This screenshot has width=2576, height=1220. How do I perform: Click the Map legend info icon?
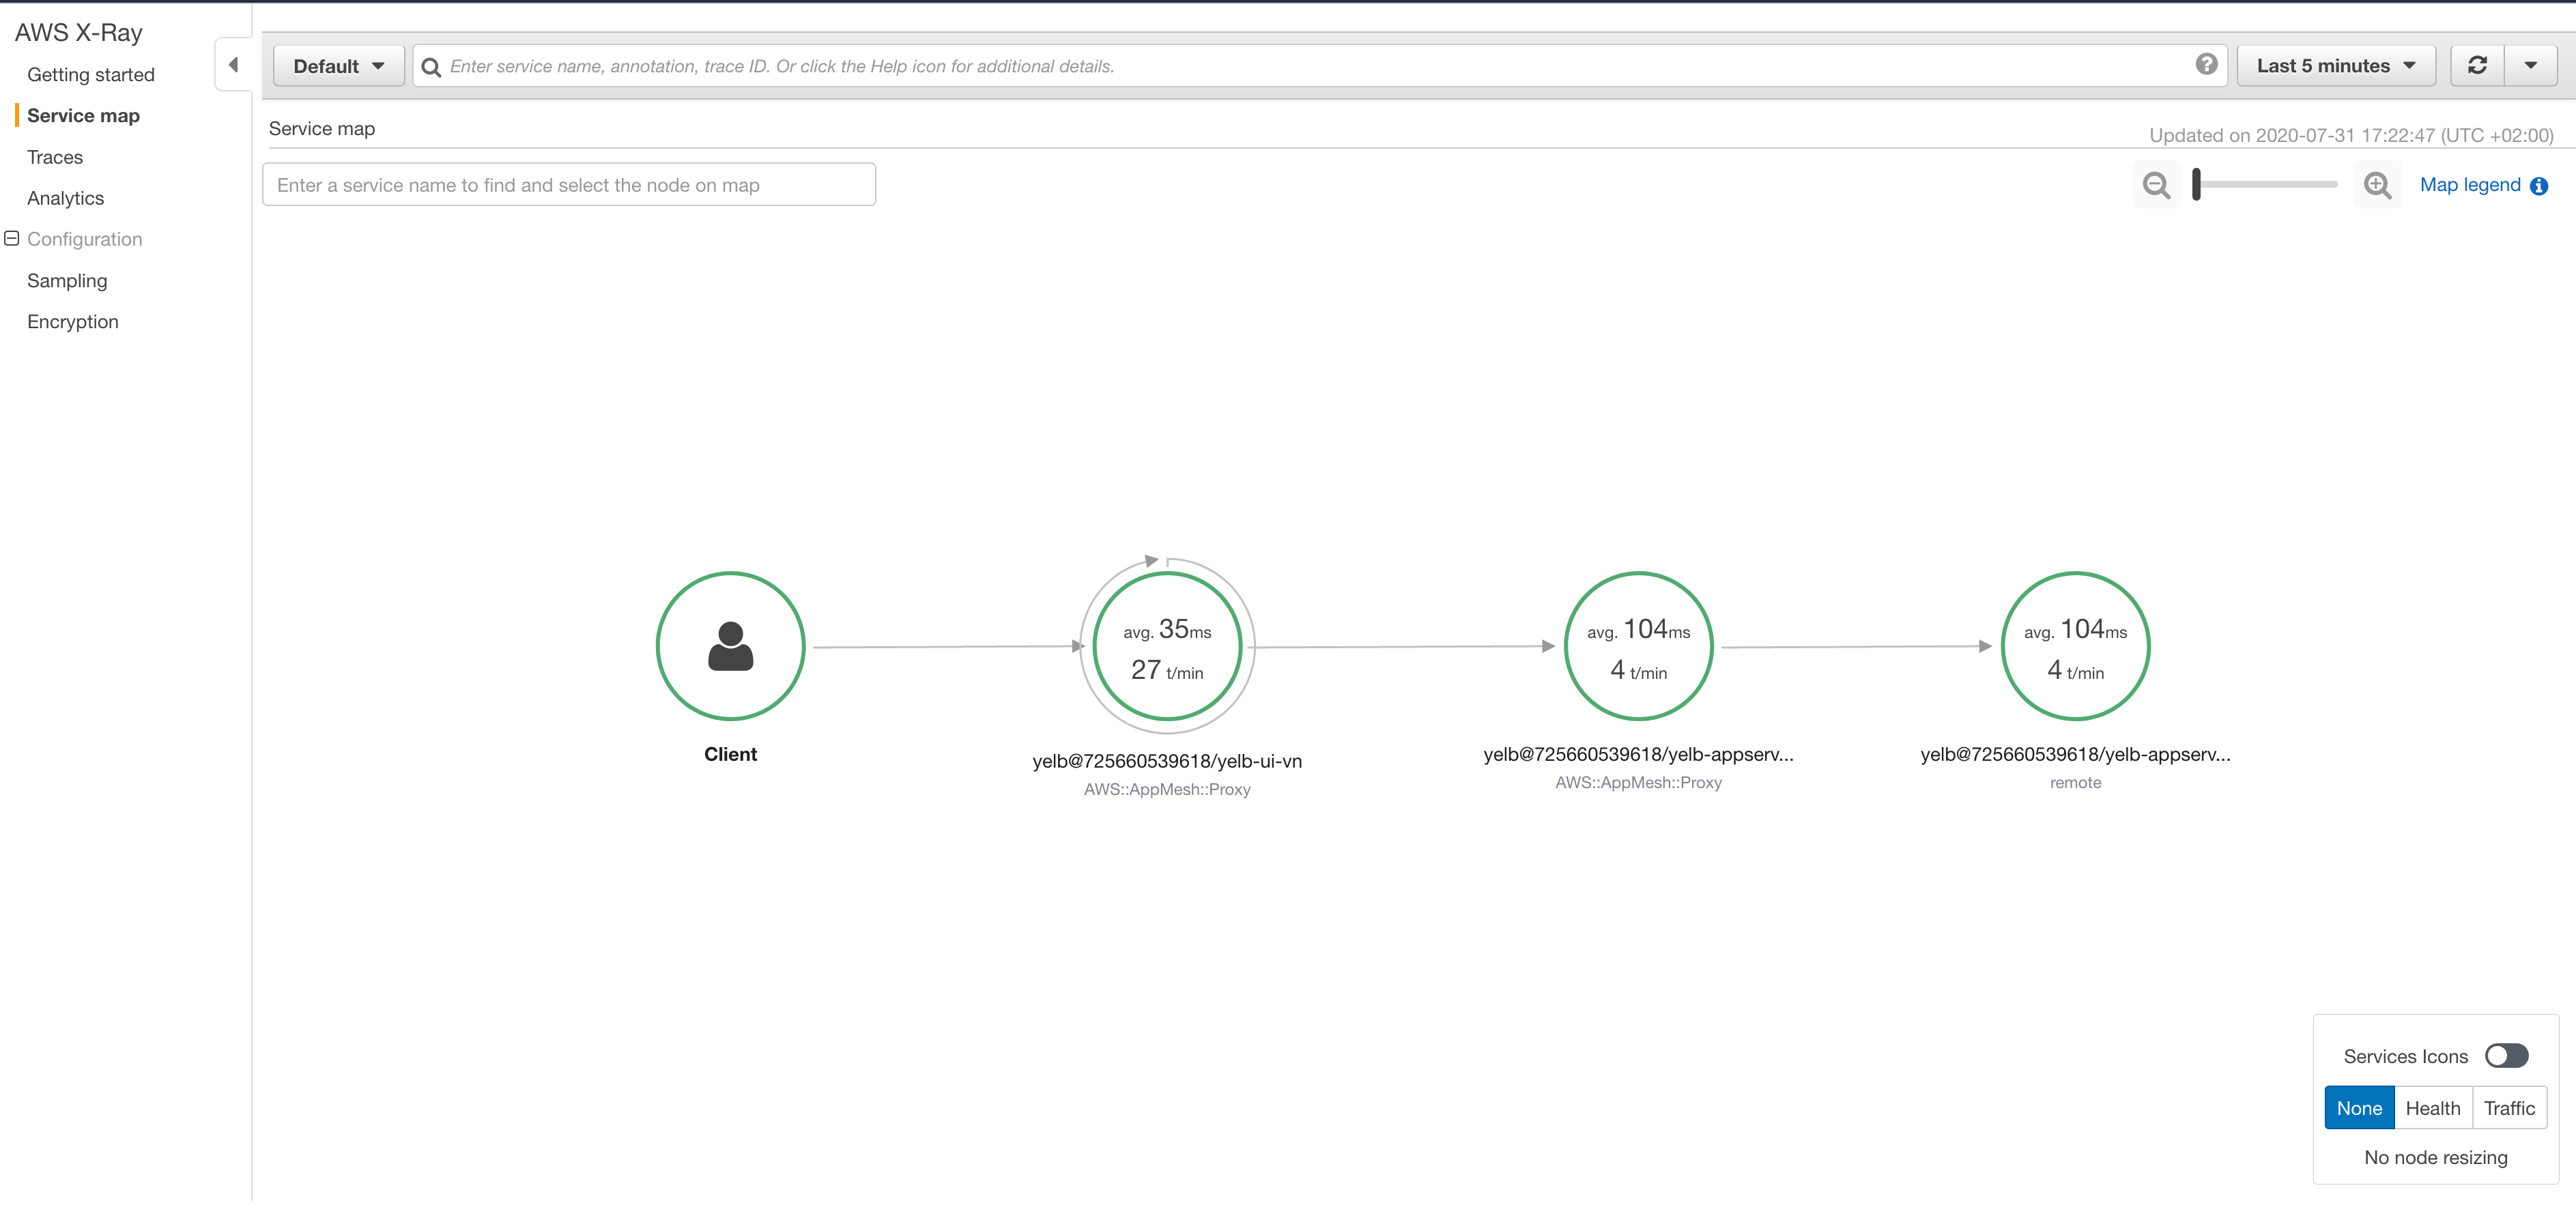coord(2541,185)
